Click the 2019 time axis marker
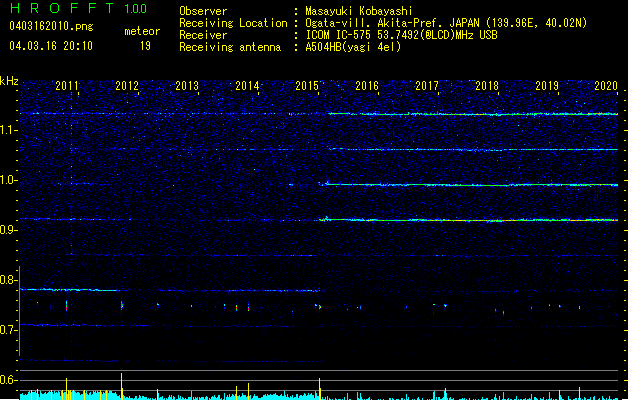Screen dimensions: 629x400 pyautogui.click(x=547, y=86)
